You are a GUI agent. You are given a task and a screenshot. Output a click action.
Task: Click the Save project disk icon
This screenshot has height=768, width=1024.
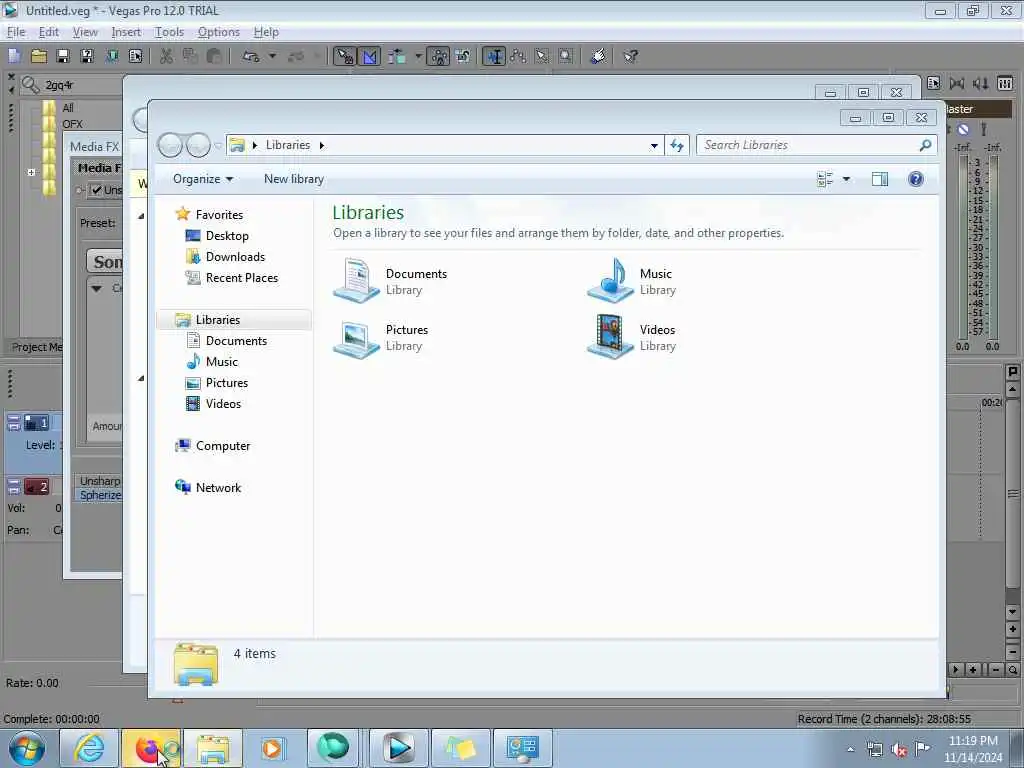[63, 57]
